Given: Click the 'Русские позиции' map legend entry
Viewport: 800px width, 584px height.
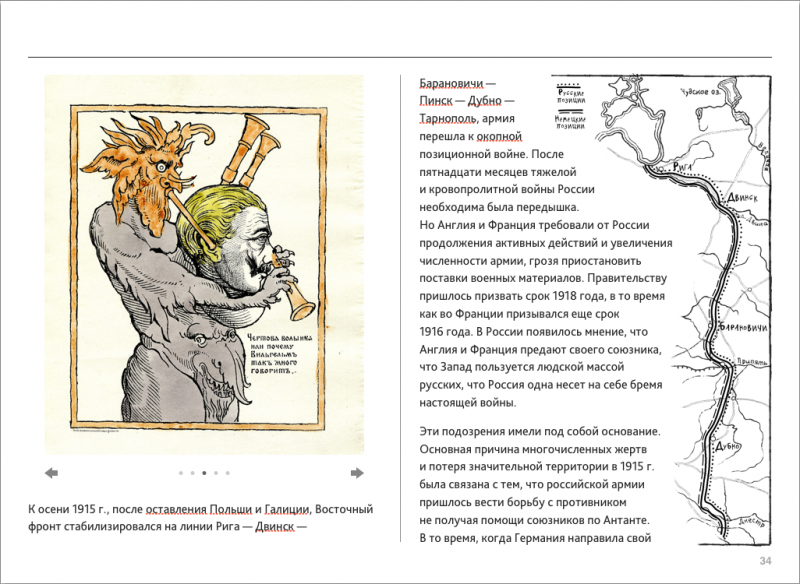Looking at the screenshot, I should pos(570,93).
